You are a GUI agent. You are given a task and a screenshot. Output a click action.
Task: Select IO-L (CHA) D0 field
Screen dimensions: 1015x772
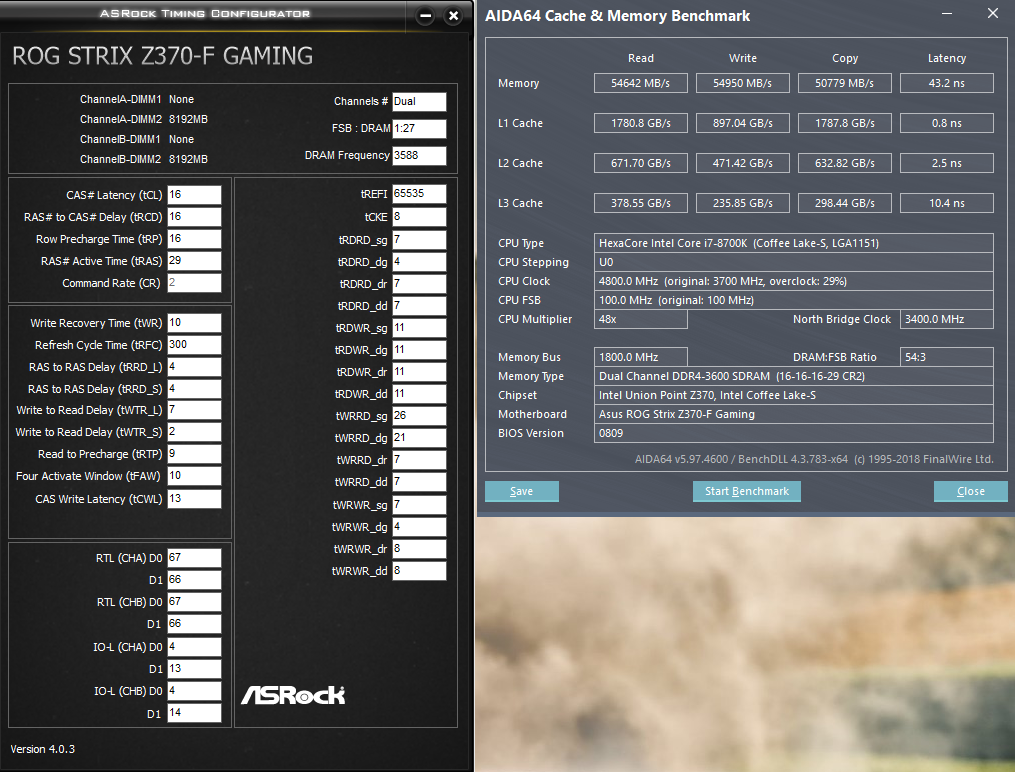tap(194, 647)
